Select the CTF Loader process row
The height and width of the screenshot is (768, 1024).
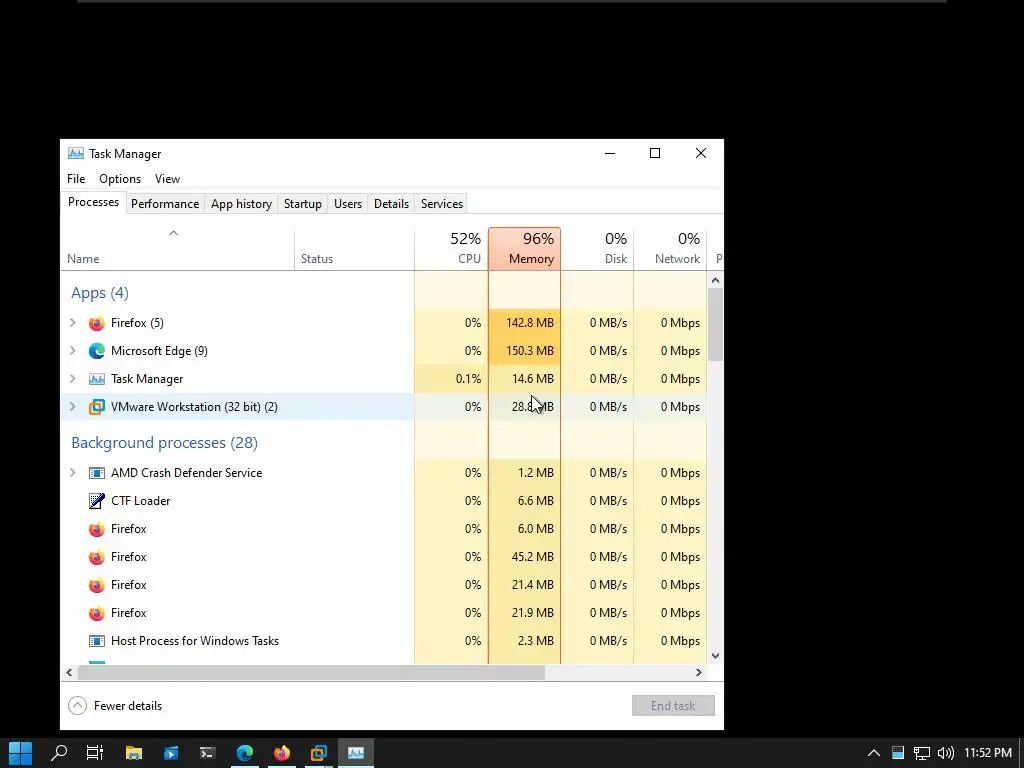[x=384, y=501]
